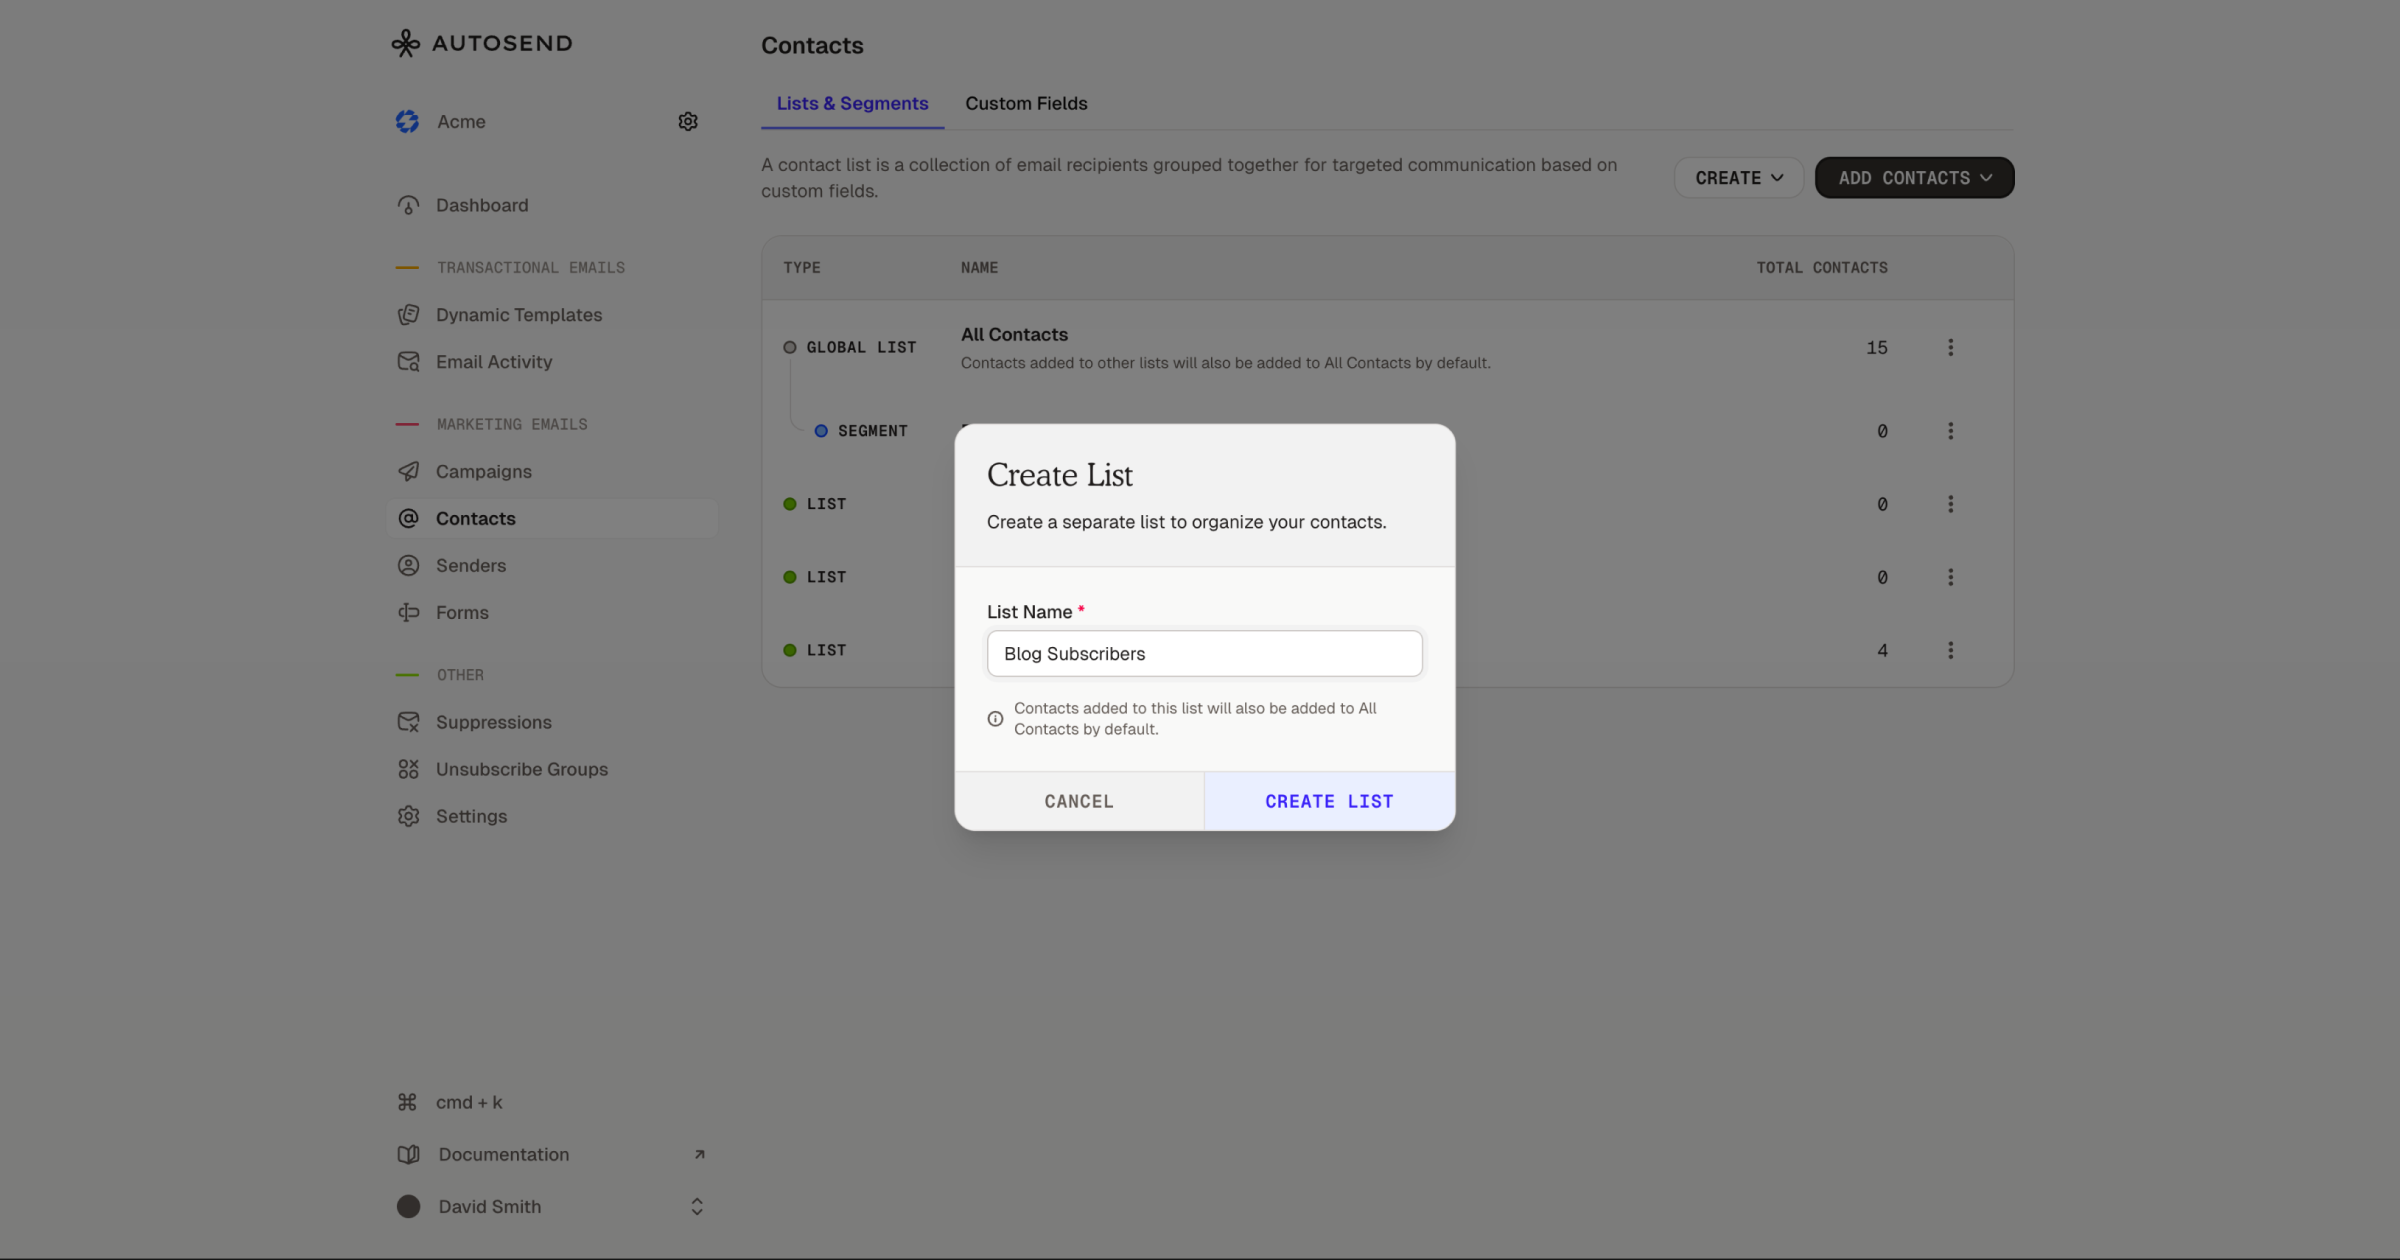
Task: Select the Dynamic Templates icon
Action: coord(409,314)
